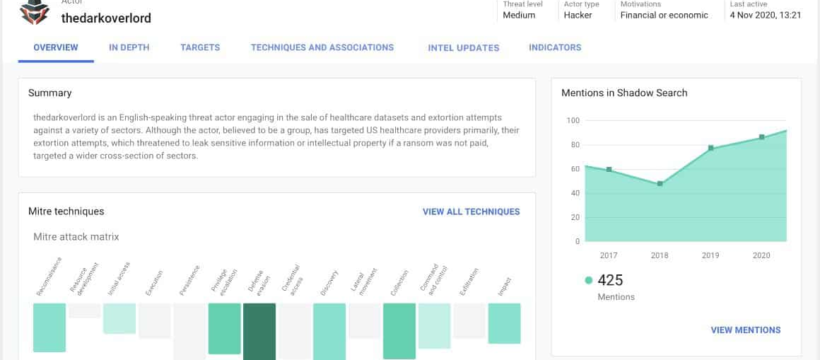This screenshot has height=360, width=820.
Task: Click the Collection technique bar
Action: 400,331
